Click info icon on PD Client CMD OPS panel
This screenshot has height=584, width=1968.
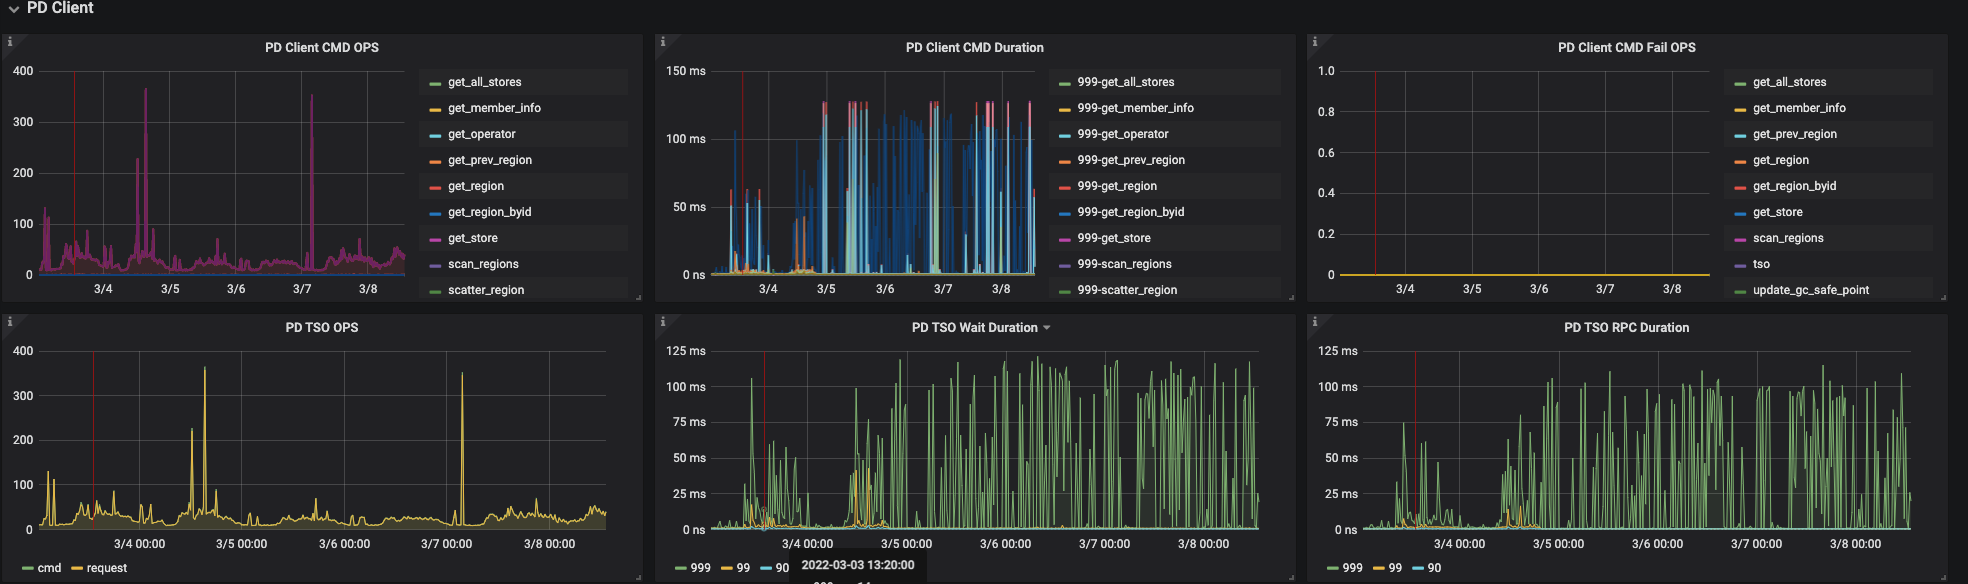coord(10,42)
